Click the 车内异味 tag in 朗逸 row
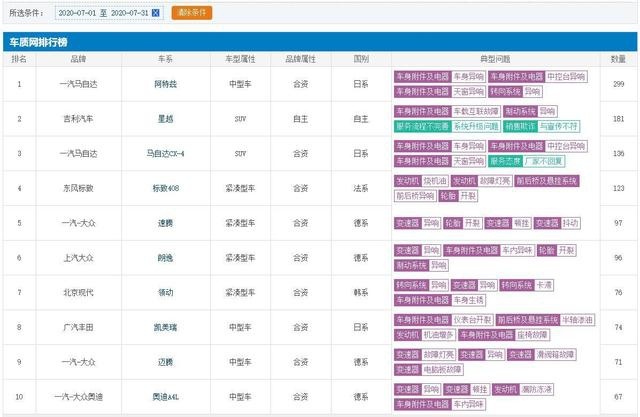Viewport: 640px width, 417px height. 517,251
